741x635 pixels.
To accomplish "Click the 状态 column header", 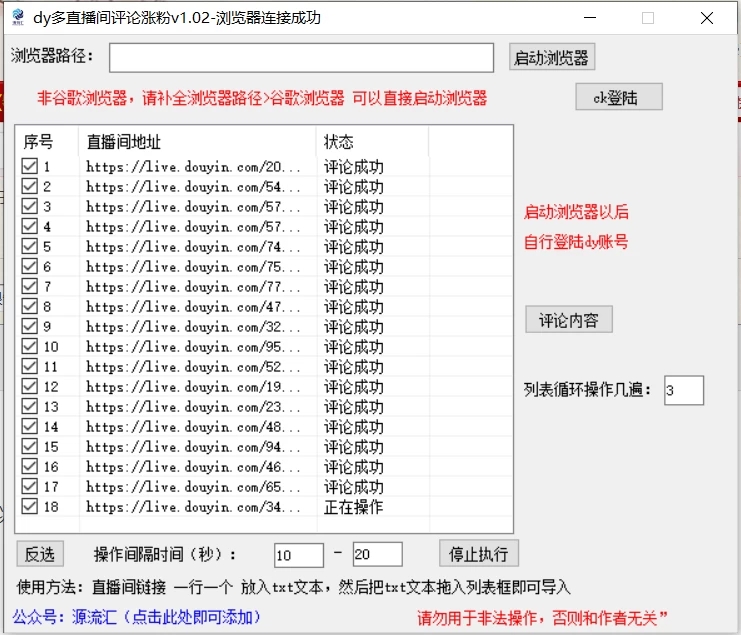I will [372, 142].
